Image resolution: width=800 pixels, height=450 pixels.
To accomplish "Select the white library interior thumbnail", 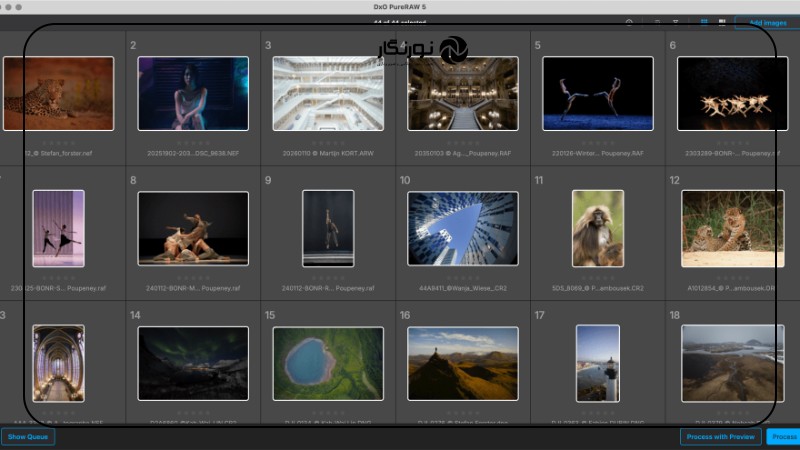I will point(328,93).
